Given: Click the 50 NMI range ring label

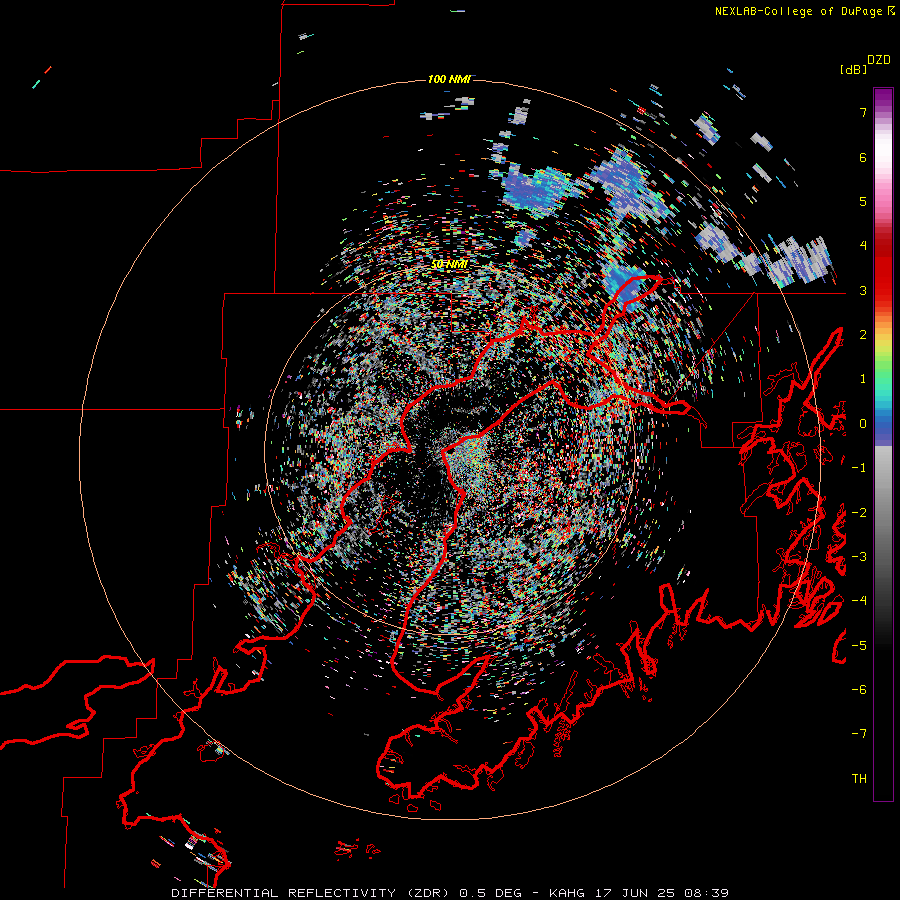Looking at the screenshot, I should coord(449,264).
